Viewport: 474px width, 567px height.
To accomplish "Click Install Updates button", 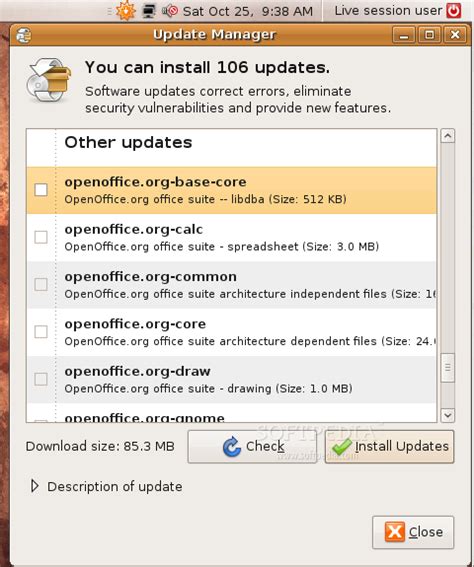I will (389, 447).
